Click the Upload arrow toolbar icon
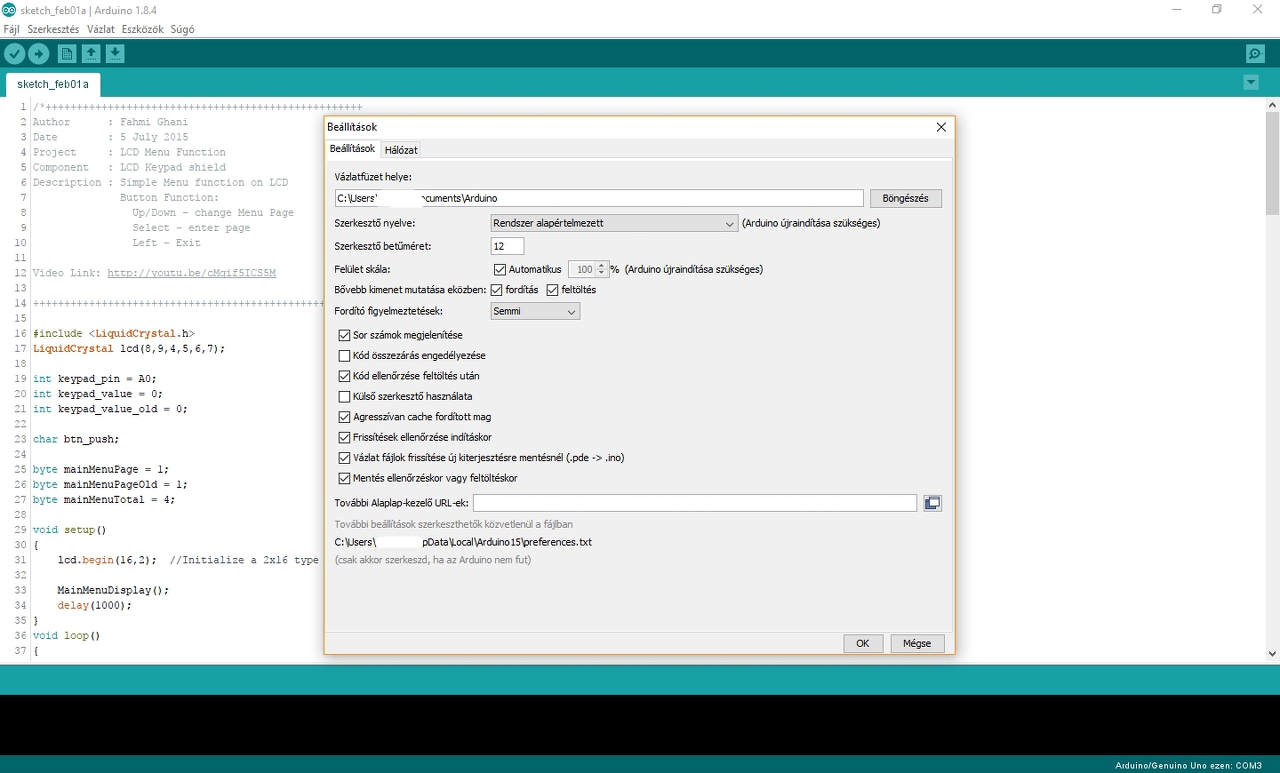Screen dimensions: 1280x773 click(x=39, y=54)
